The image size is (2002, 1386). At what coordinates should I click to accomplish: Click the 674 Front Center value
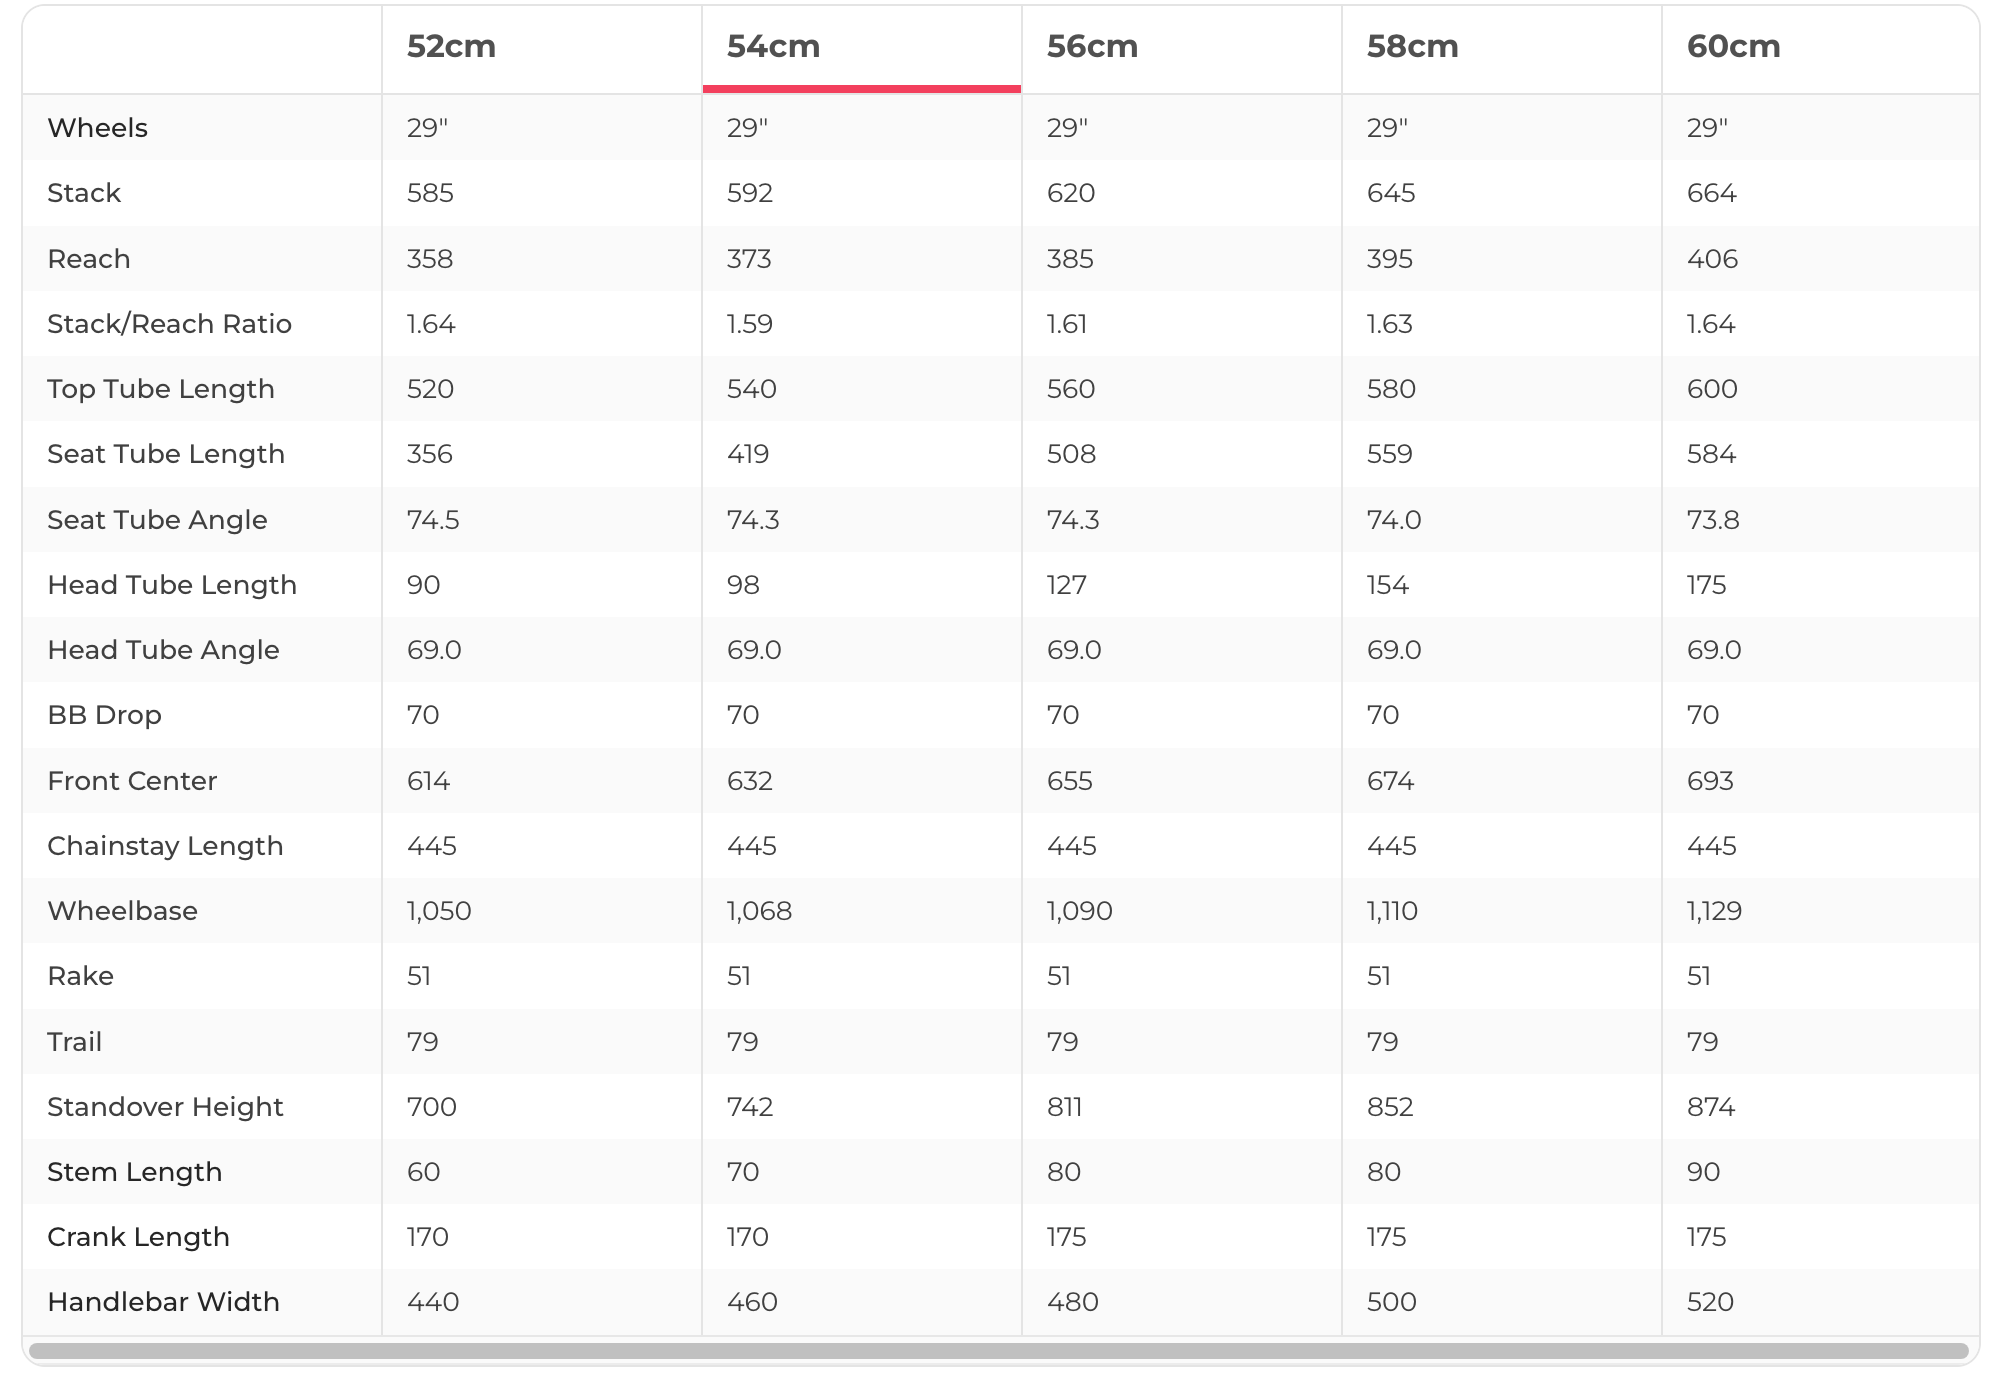1390,781
